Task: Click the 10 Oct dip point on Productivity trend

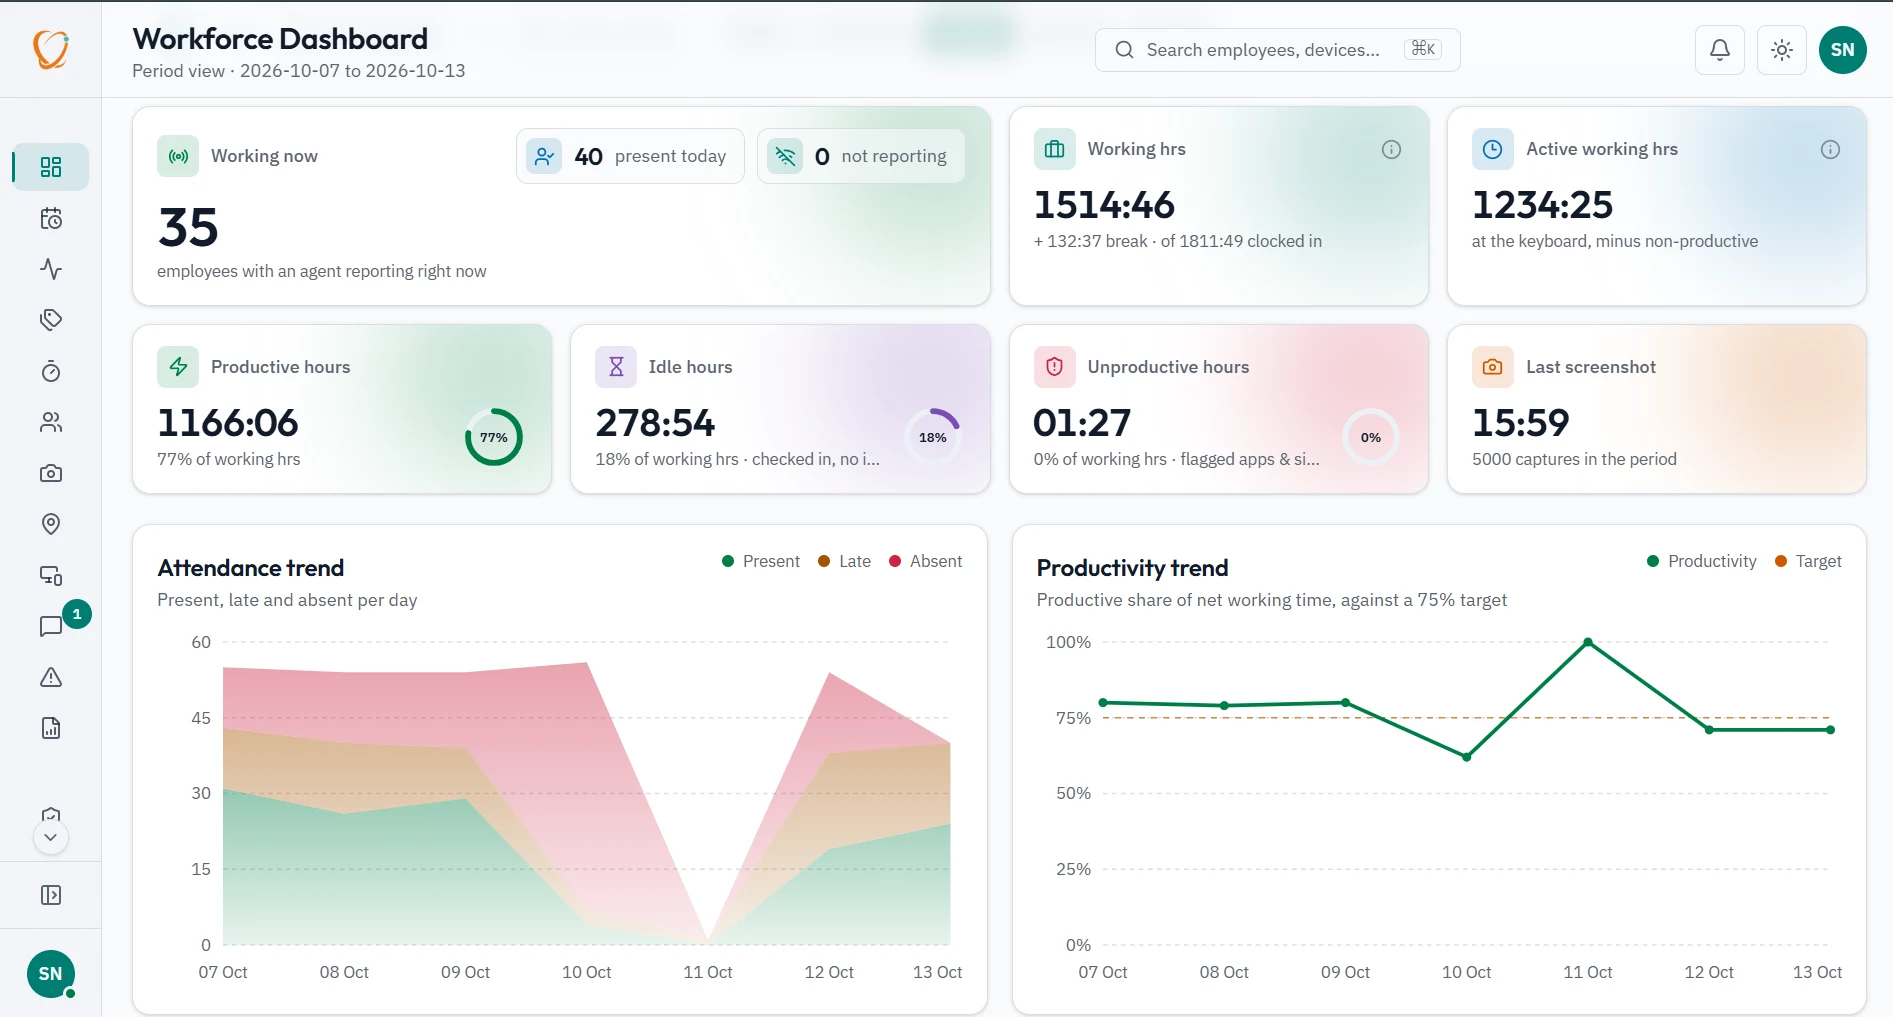Action: [1467, 757]
